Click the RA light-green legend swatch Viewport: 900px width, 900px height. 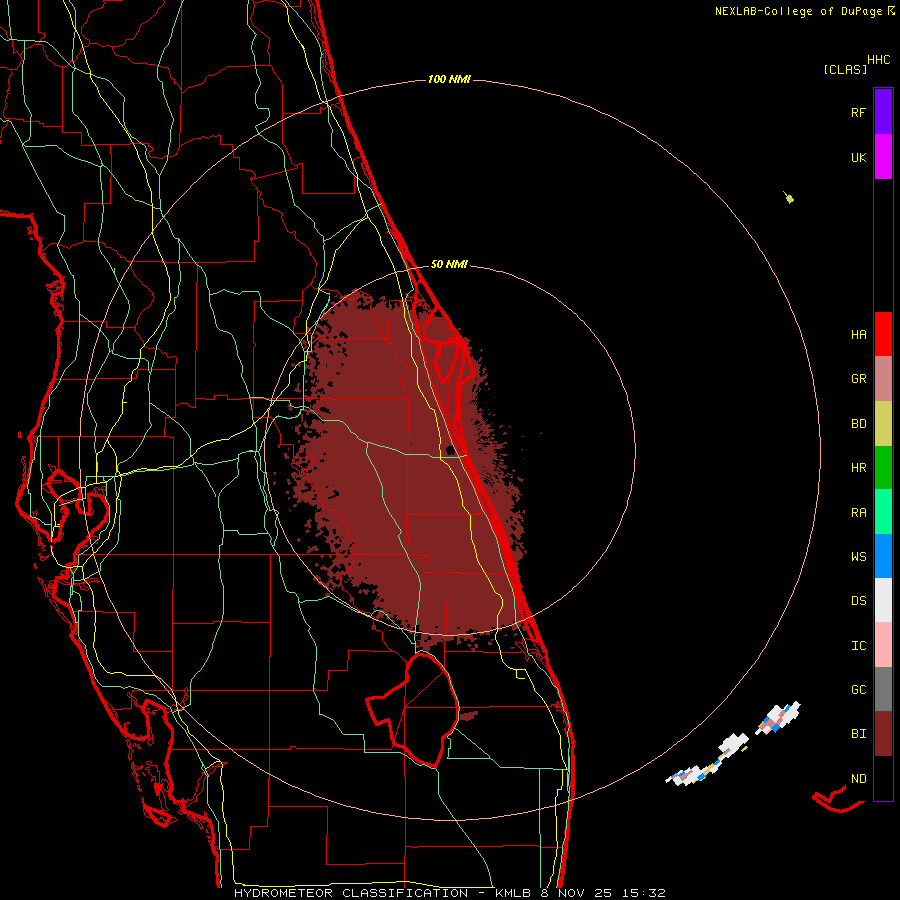(x=883, y=512)
